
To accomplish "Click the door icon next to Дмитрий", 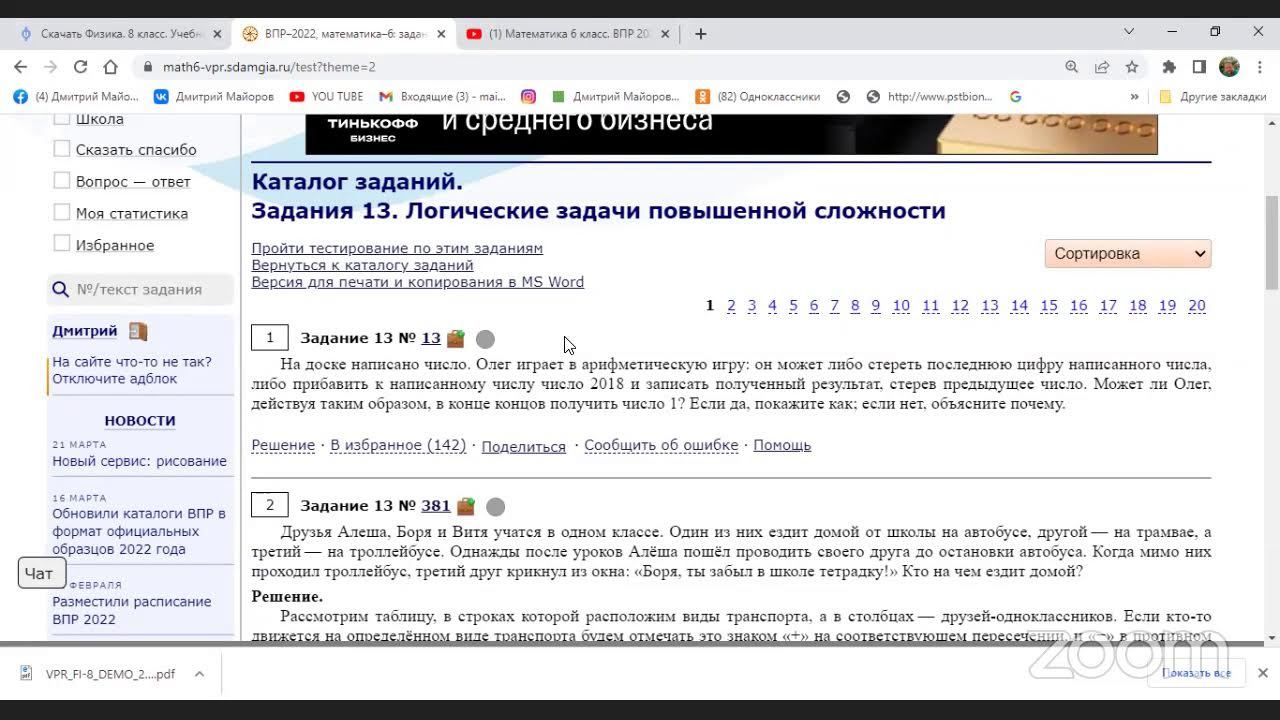I will [x=138, y=331].
